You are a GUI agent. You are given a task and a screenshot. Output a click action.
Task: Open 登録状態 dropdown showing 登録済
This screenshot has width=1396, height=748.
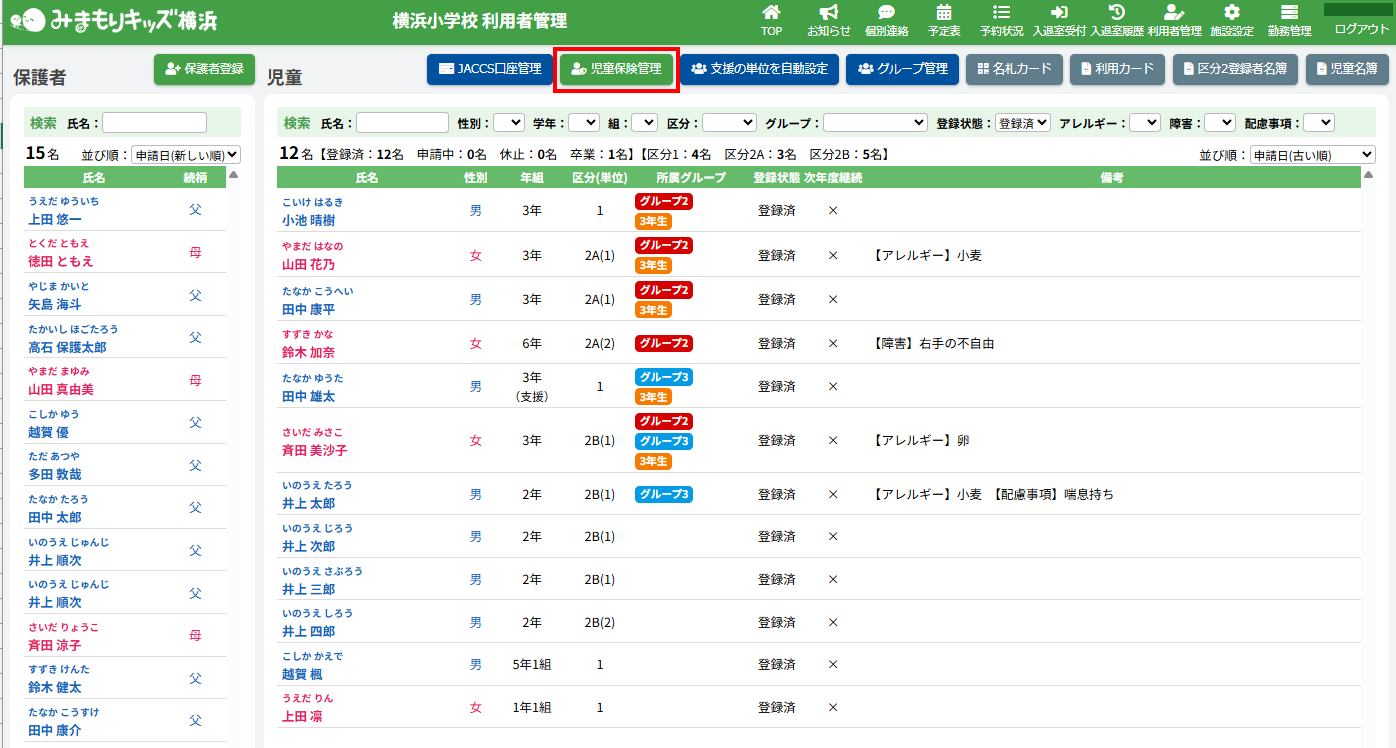point(1022,123)
